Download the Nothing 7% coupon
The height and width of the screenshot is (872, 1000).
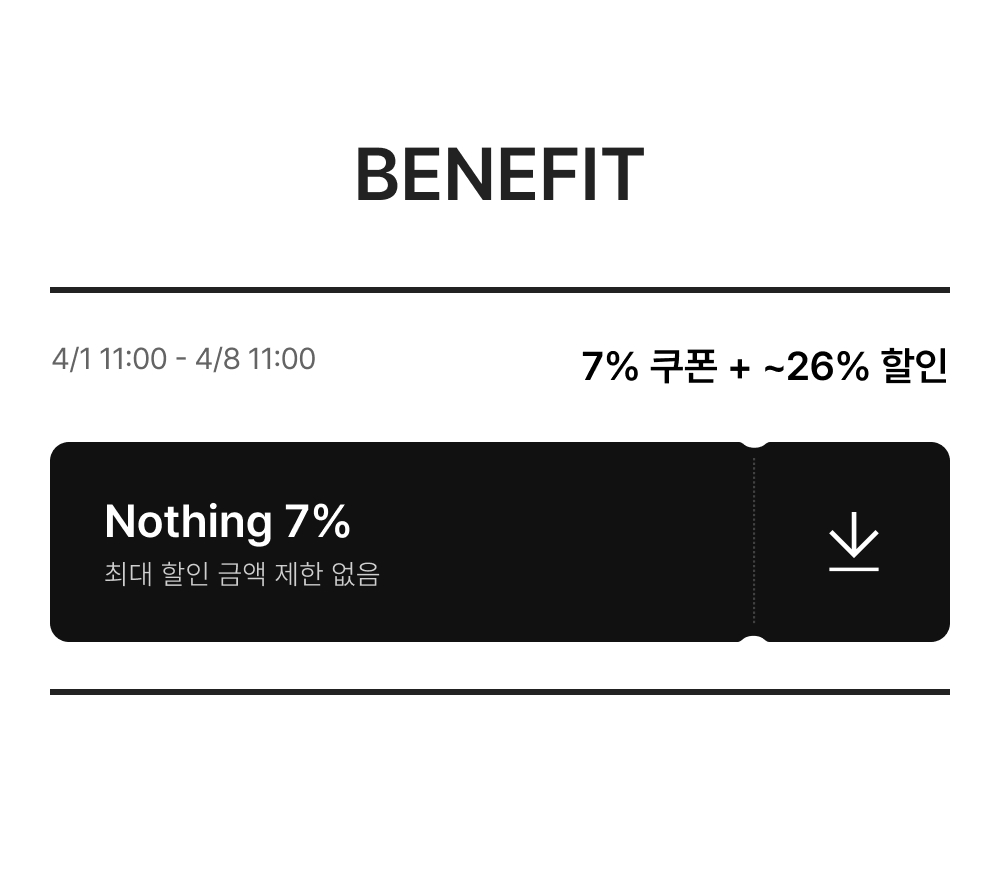click(853, 541)
